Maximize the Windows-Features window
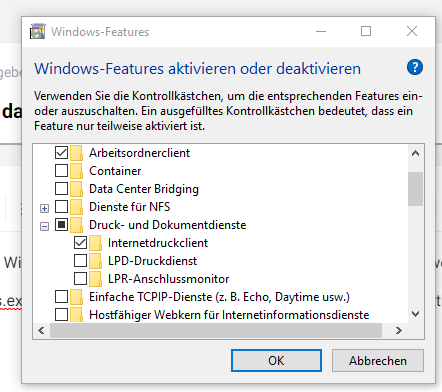Viewport: 442px width, 392px height. click(366, 31)
